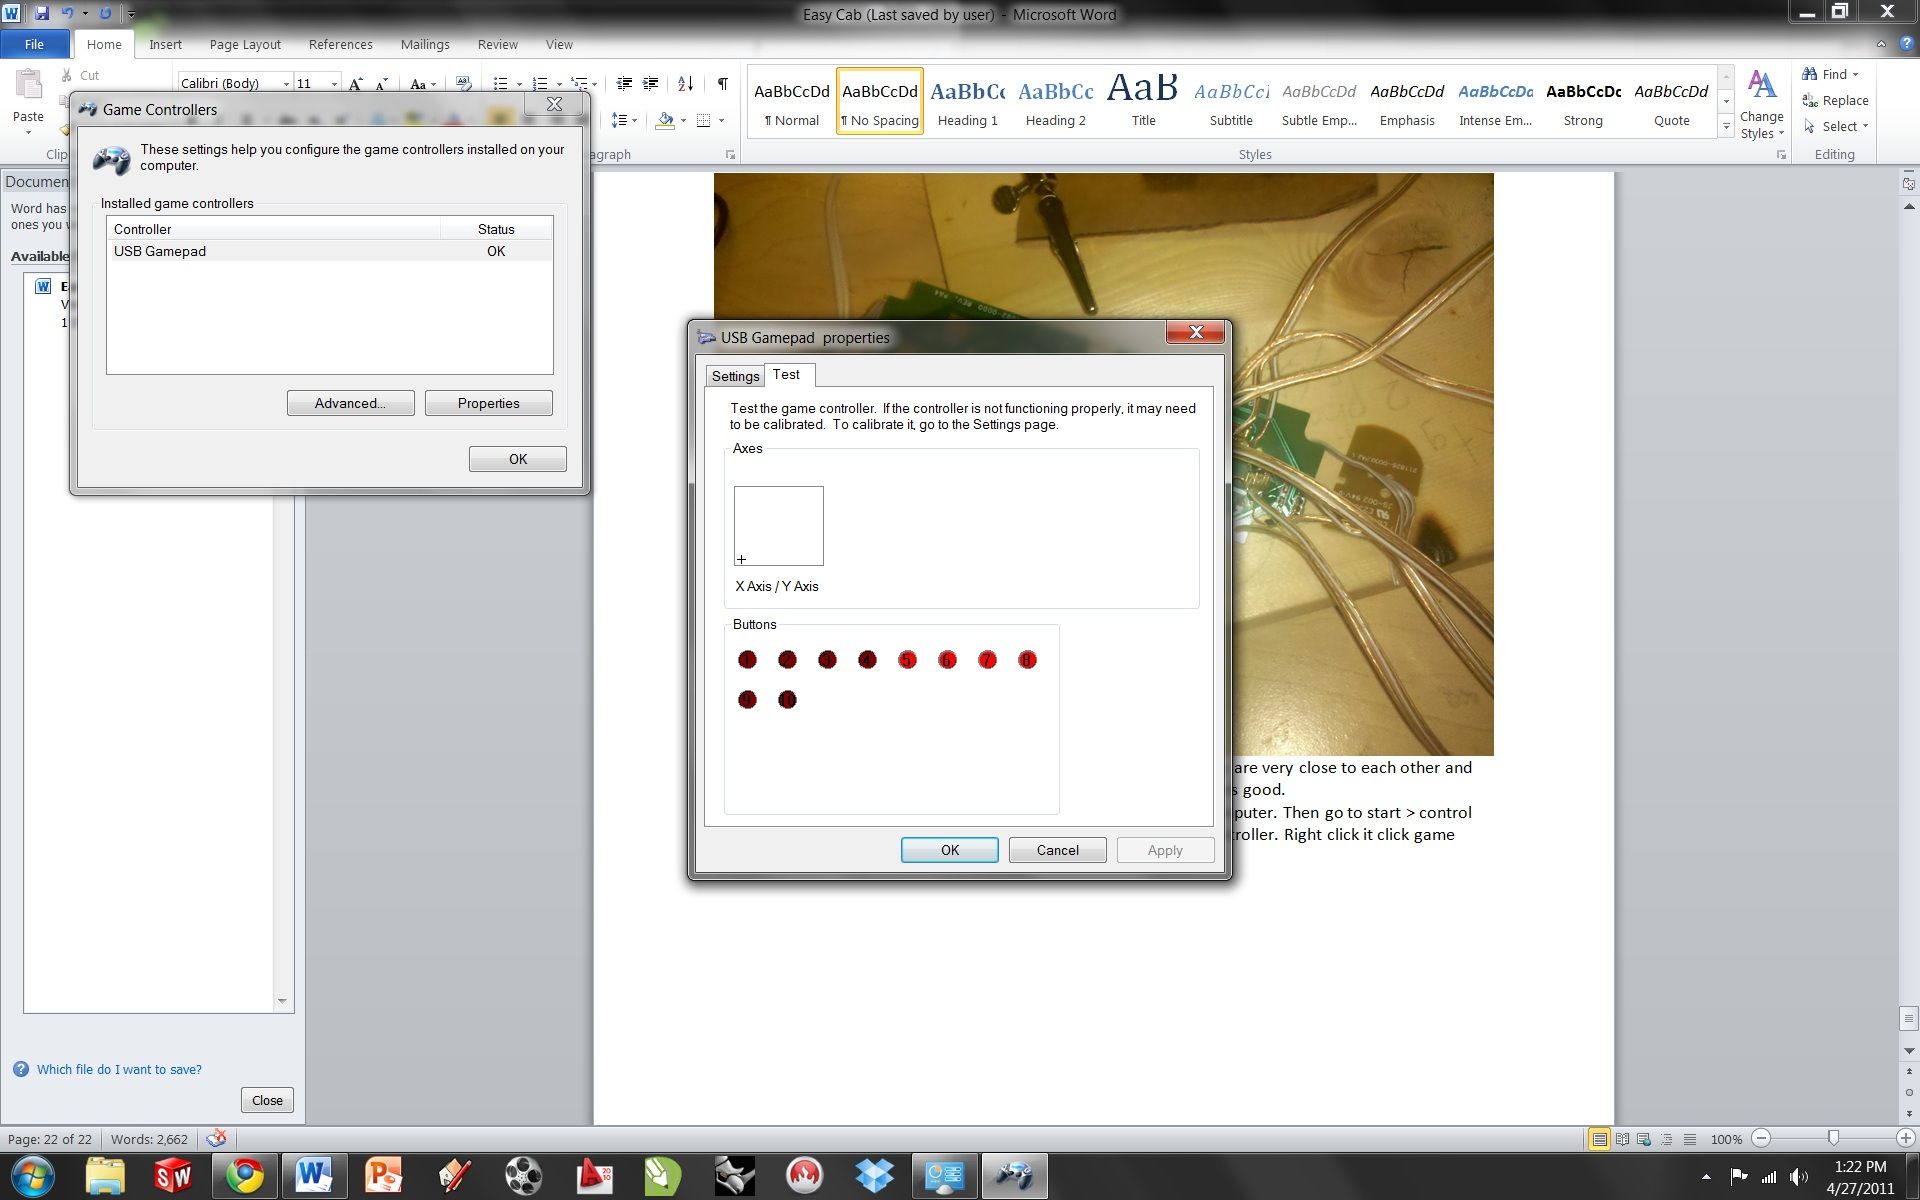Open the Calibri font name dropdown
This screenshot has width=1920, height=1200.
click(x=286, y=84)
